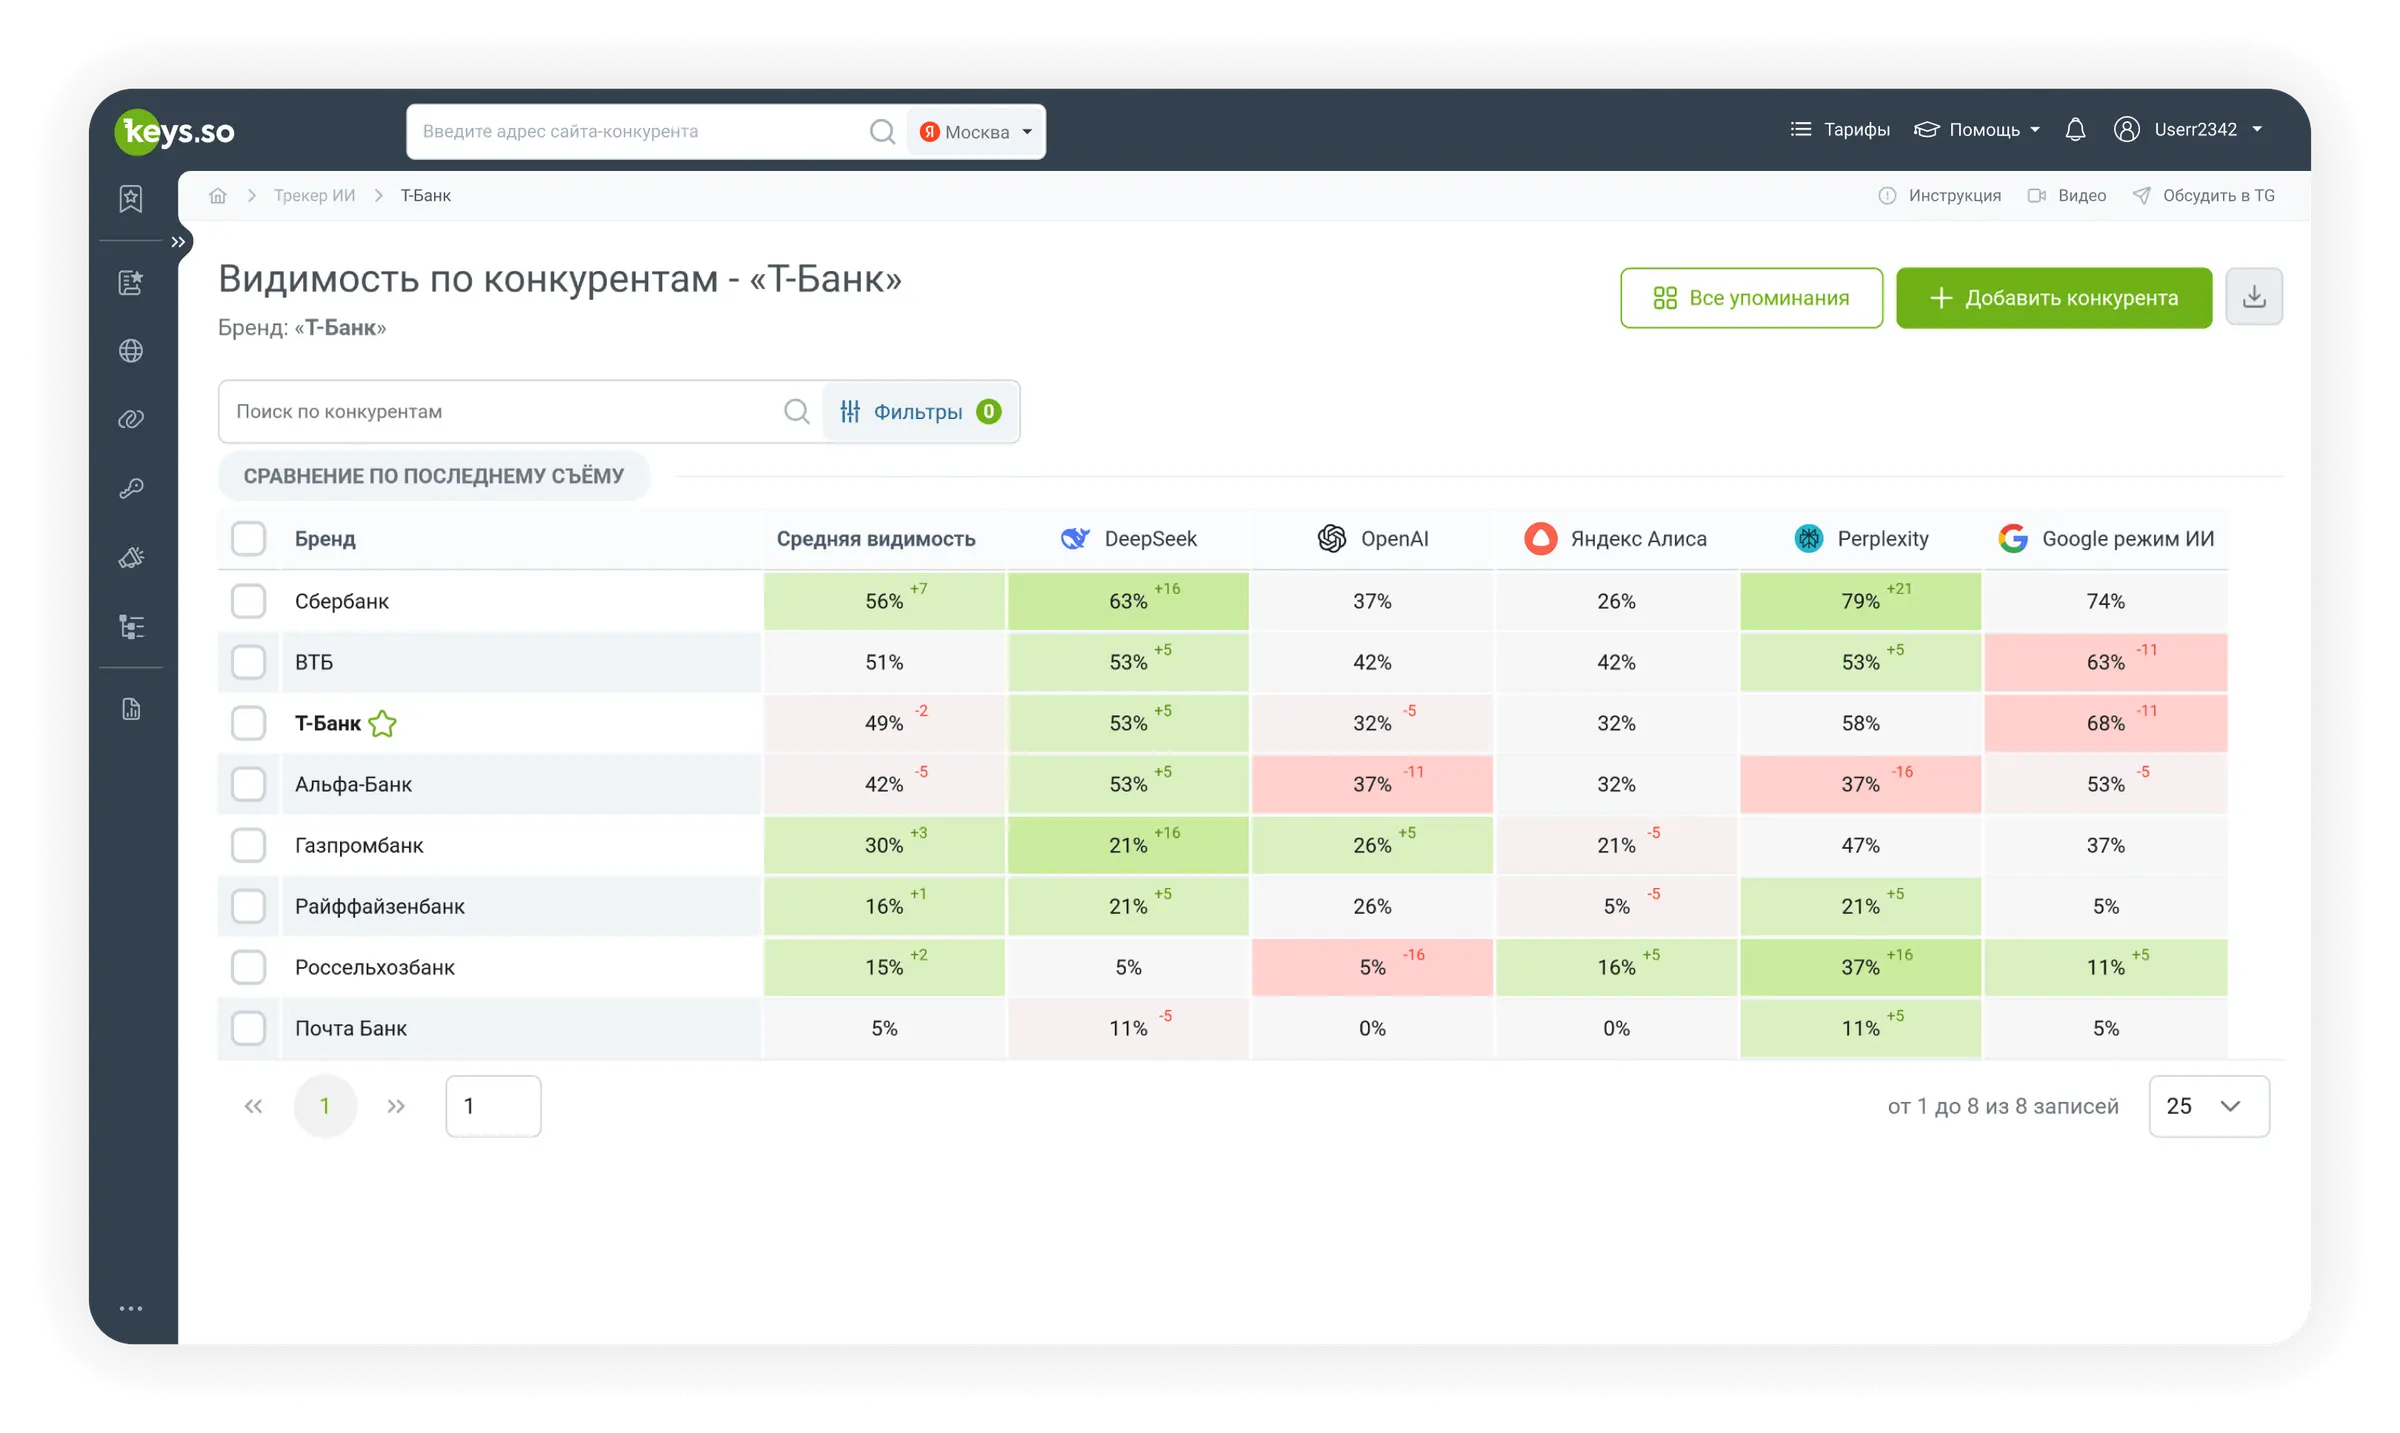Image resolution: width=2400 pixels, height=1433 pixels.
Task: Click the three-dot more icon in the sidebar
Action: point(131,1308)
